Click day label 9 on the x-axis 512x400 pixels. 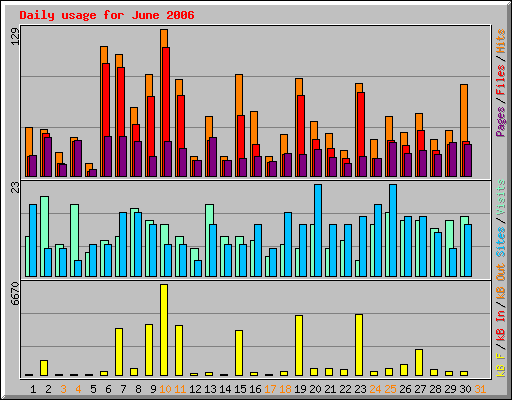coord(153,389)
